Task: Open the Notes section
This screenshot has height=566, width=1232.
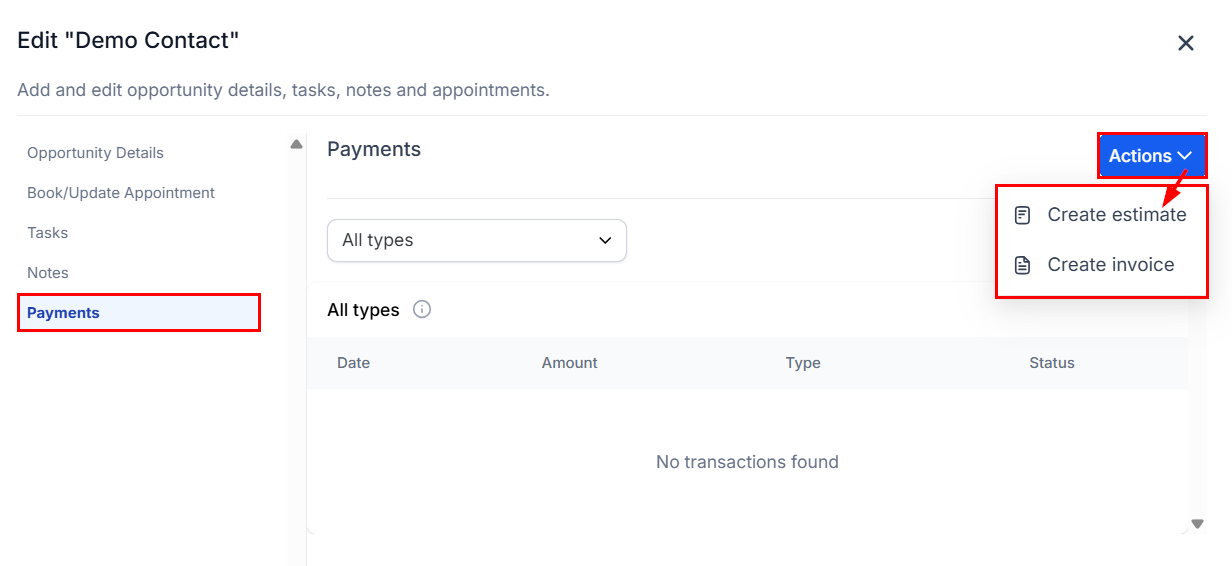Action: [48, 273]
